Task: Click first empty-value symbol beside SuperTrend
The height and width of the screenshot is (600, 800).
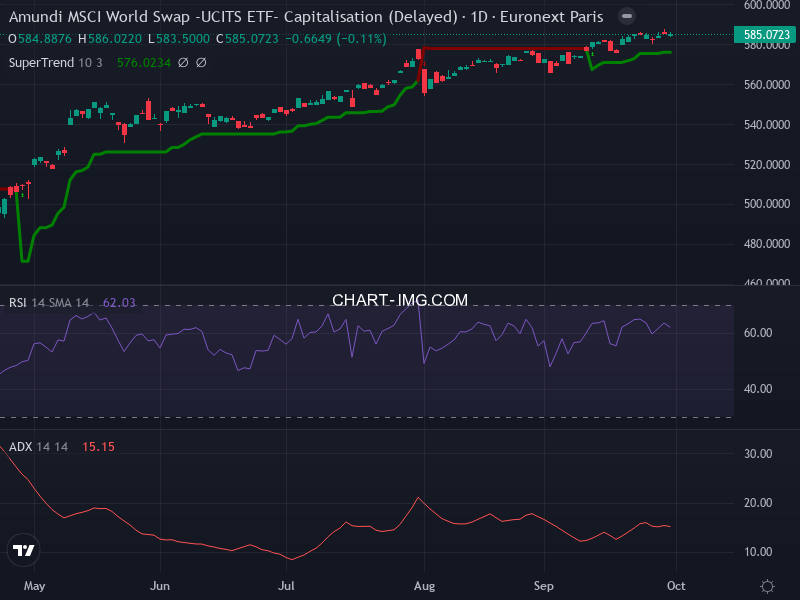Action: 183,62
